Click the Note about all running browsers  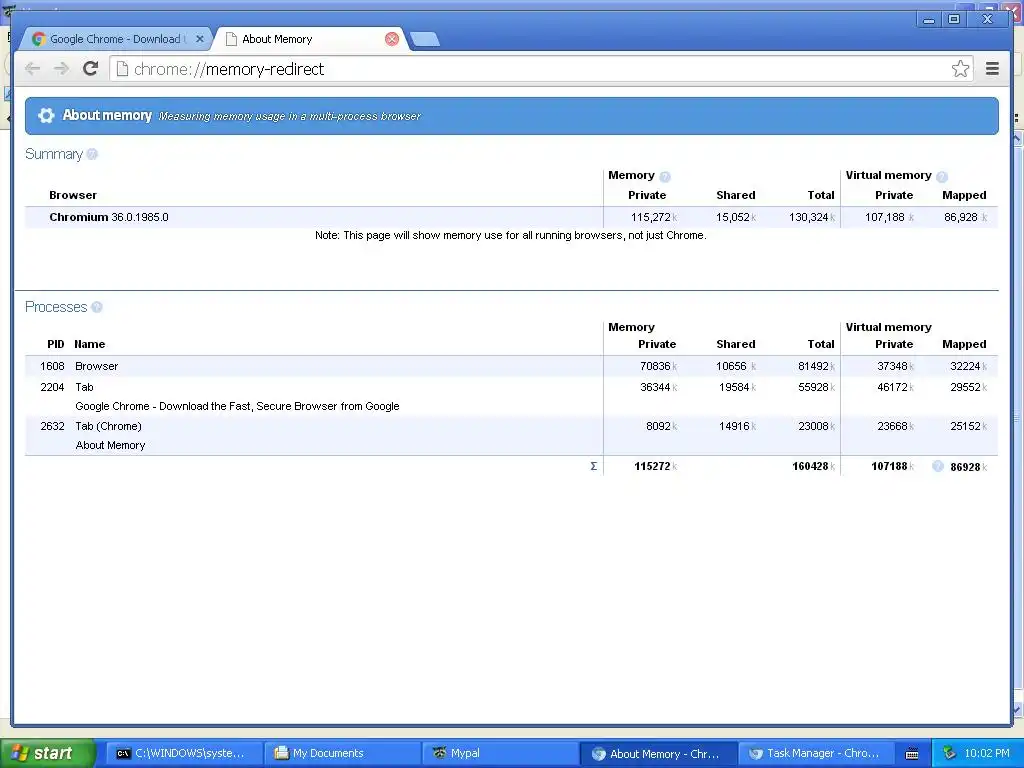[x=511, y=235]
